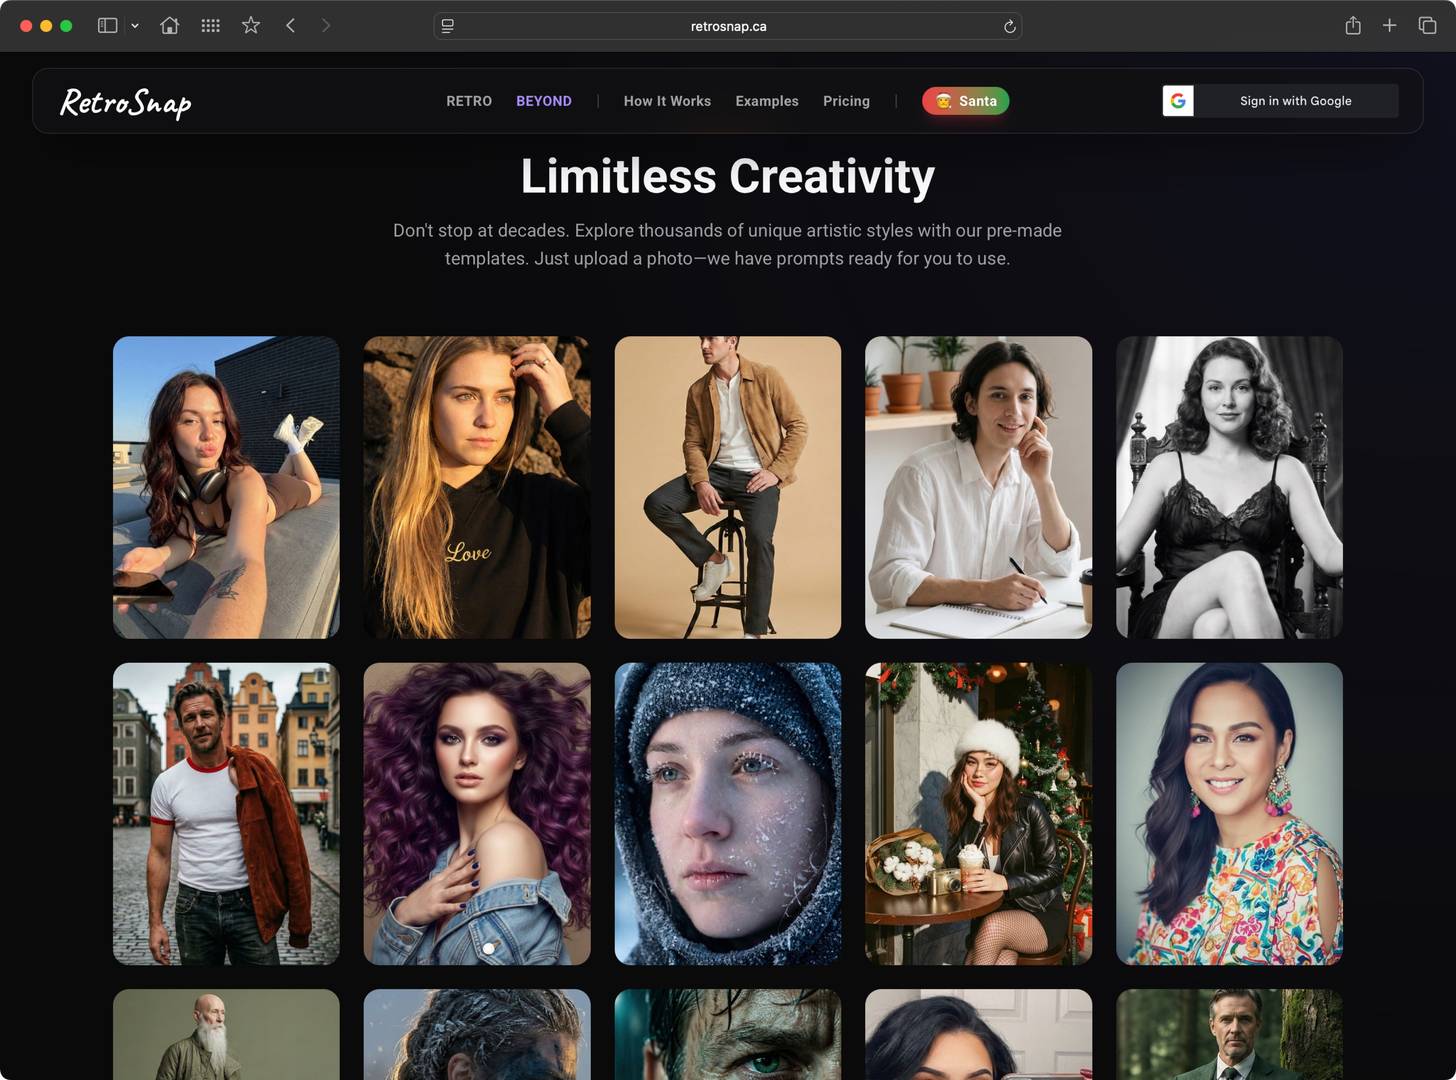This screenshot has height=1080, width=1456.
Task: Select the purple curly hair portrait thumbnail
Action: [x=477, y=814]
